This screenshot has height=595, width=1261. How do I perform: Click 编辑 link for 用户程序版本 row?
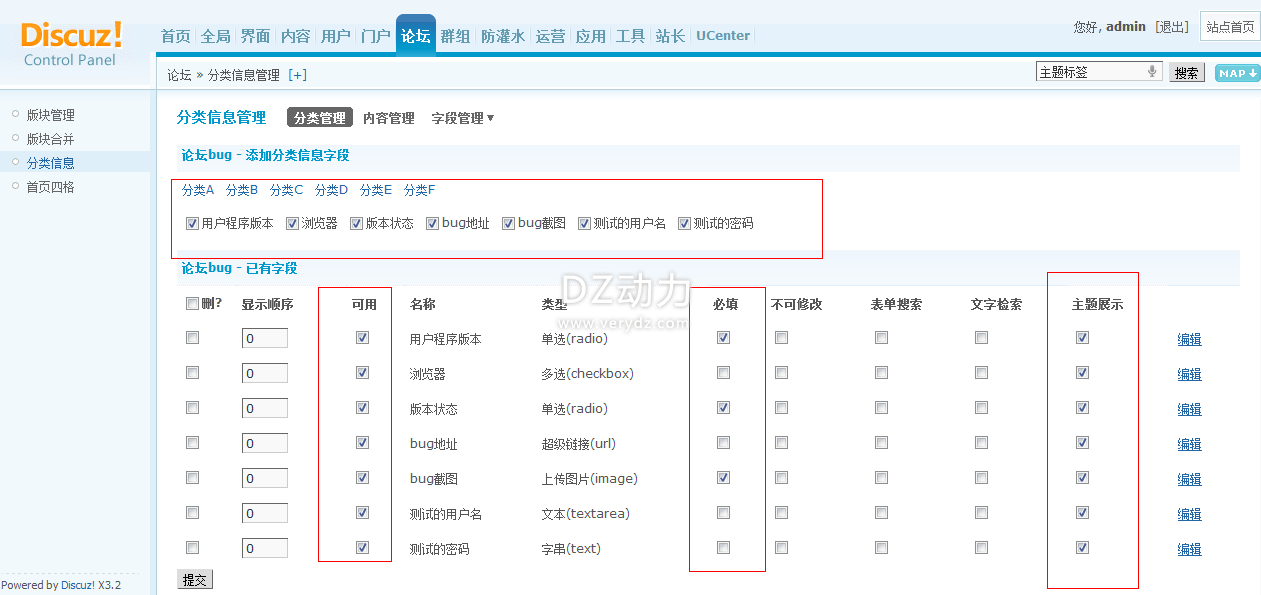1189,339
